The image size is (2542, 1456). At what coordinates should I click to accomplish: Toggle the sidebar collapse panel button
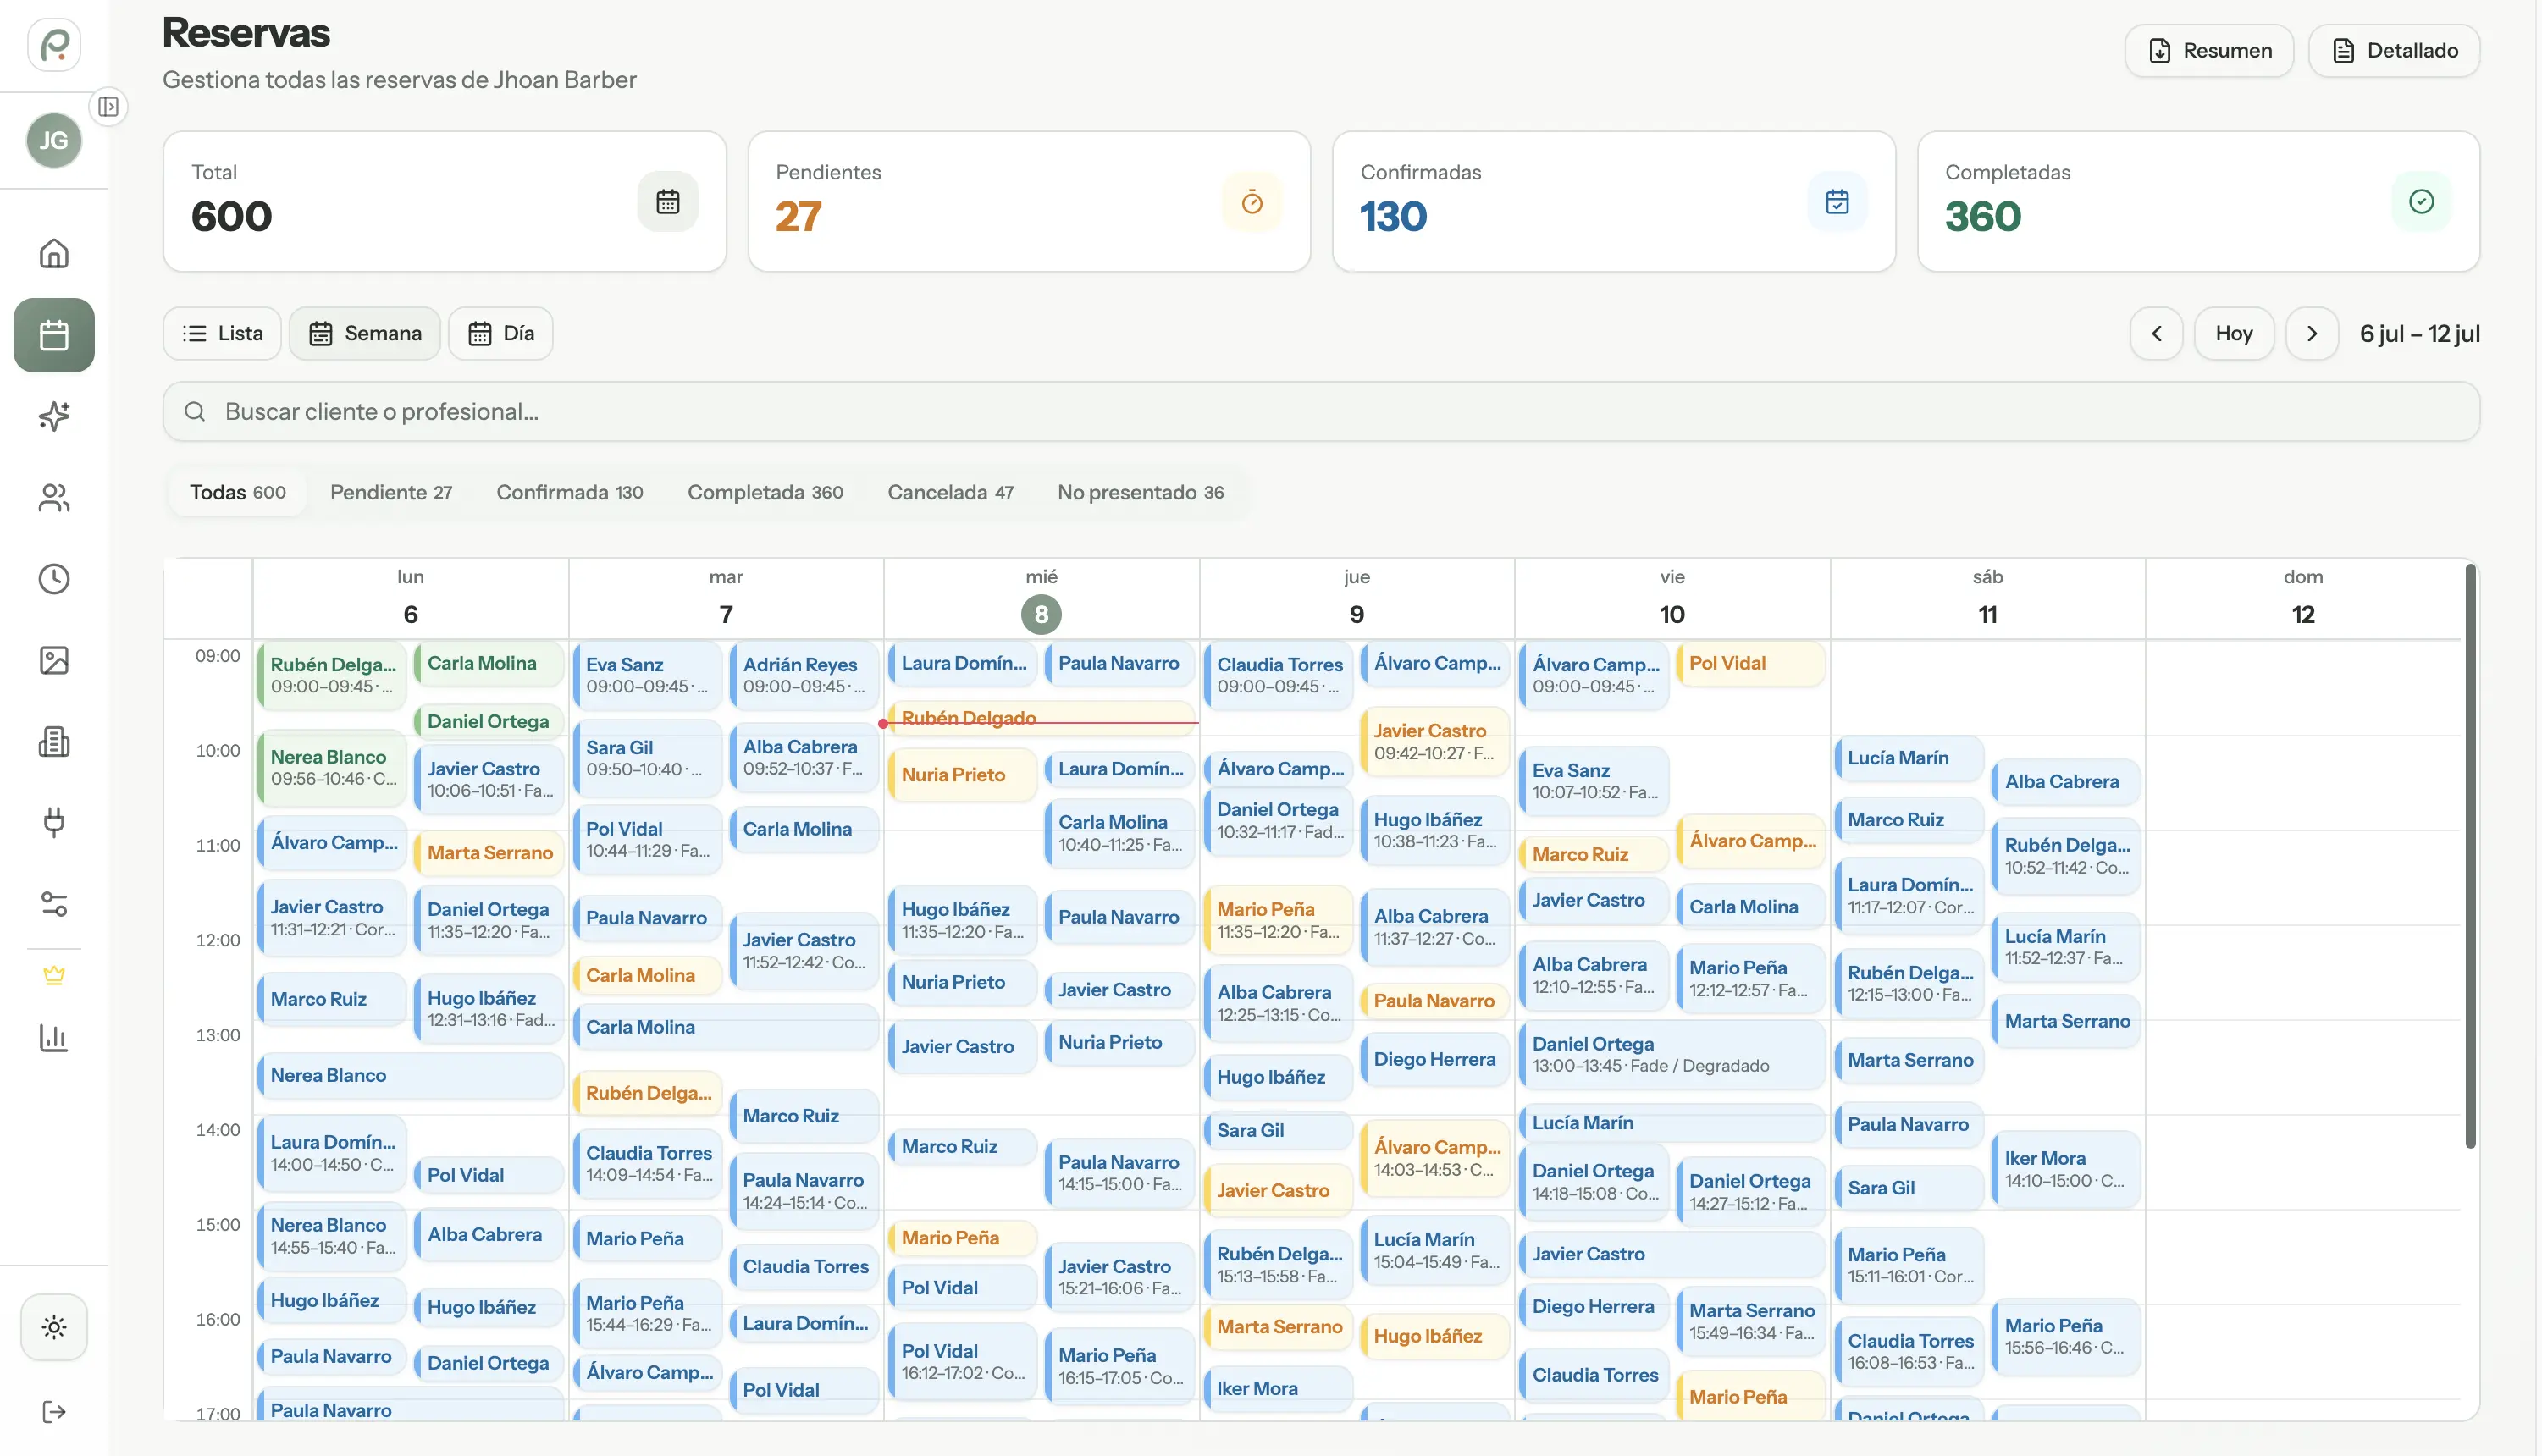pyautogui.click(x=108, y=106)
